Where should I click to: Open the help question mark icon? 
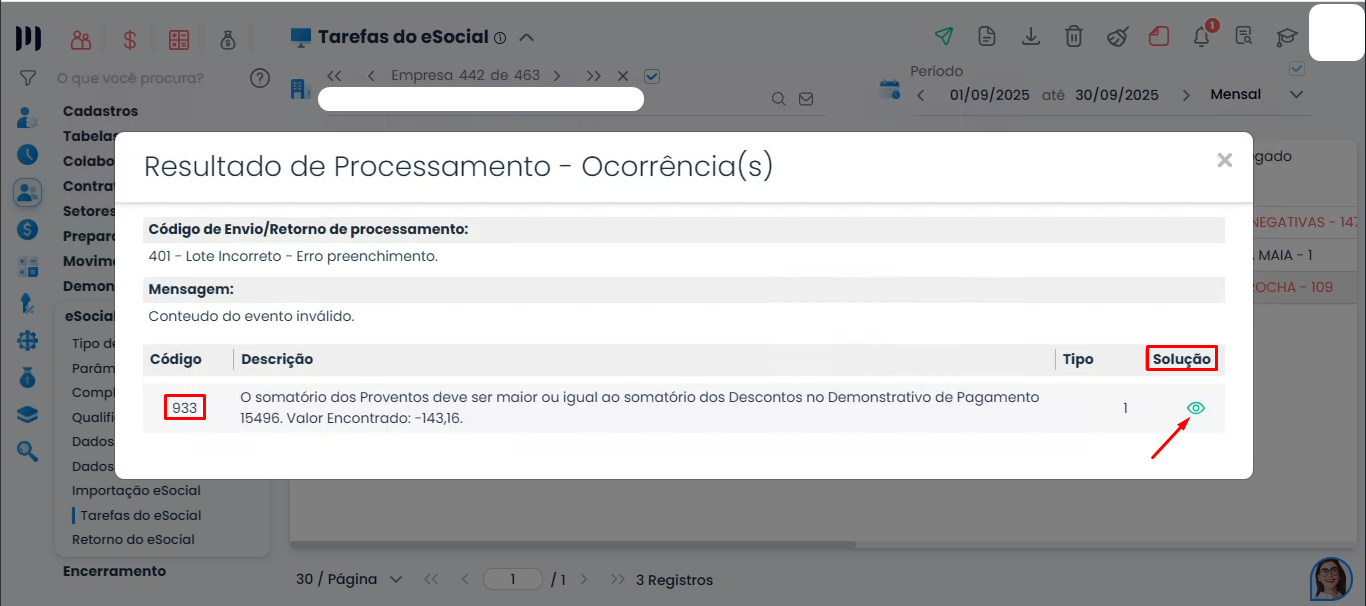point(260,78)
